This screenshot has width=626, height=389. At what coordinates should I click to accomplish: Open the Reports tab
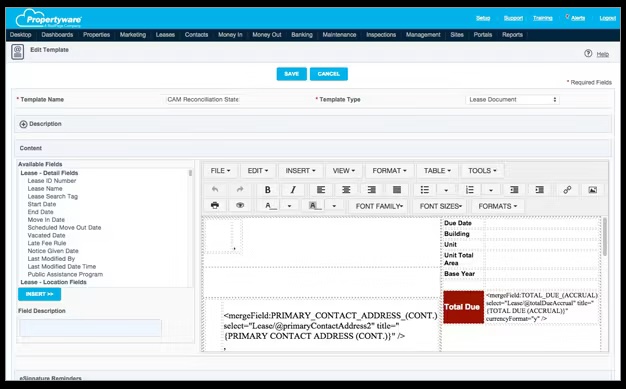(x=512, y=35)
